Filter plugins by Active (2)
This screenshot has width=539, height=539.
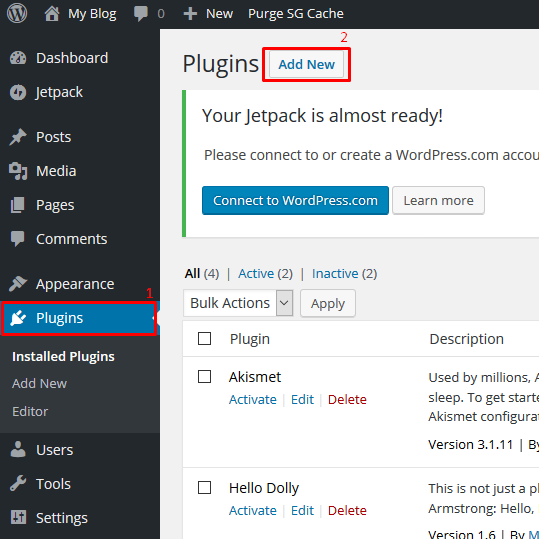click(265, 274)
